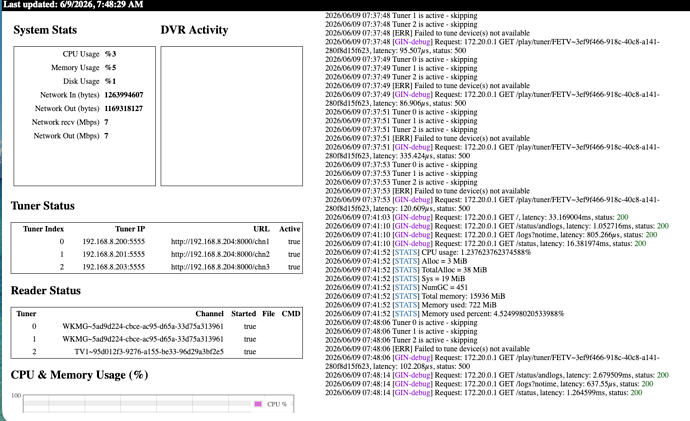Viewport: 690px width, 421px height.
Task: Click the 07:48:14 GET /status log line
Action: point(484,392)
